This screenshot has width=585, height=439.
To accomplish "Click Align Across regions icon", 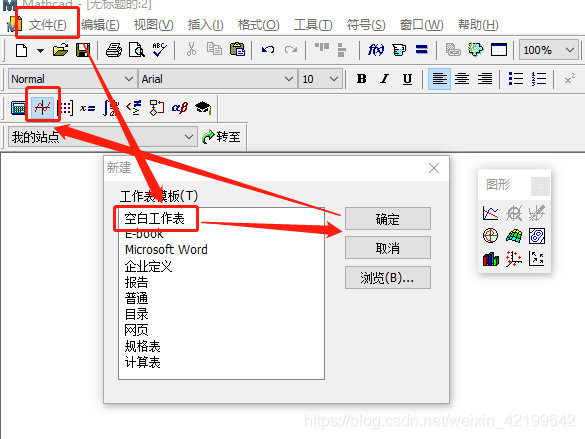I will (322, 48).
